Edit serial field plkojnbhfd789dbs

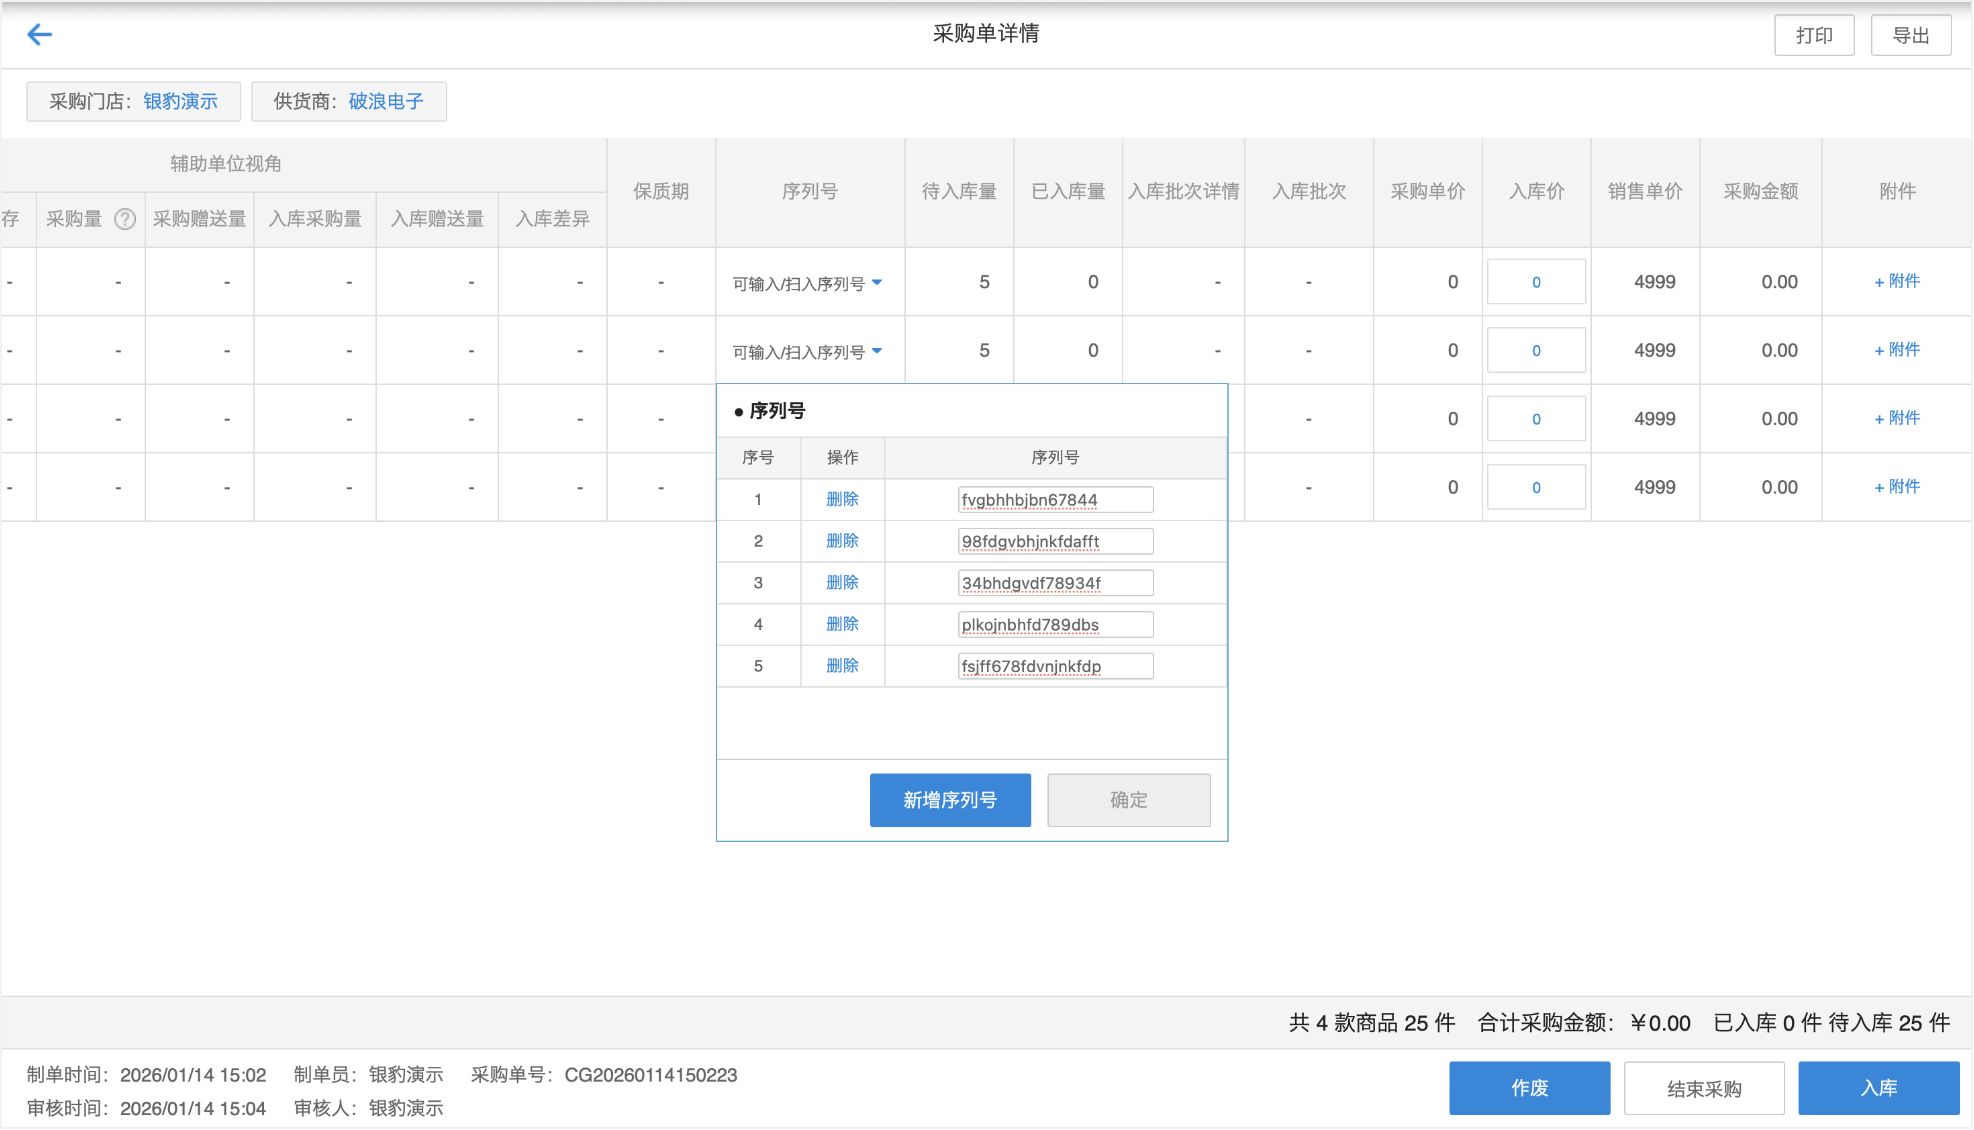[x=1054, y=625]
